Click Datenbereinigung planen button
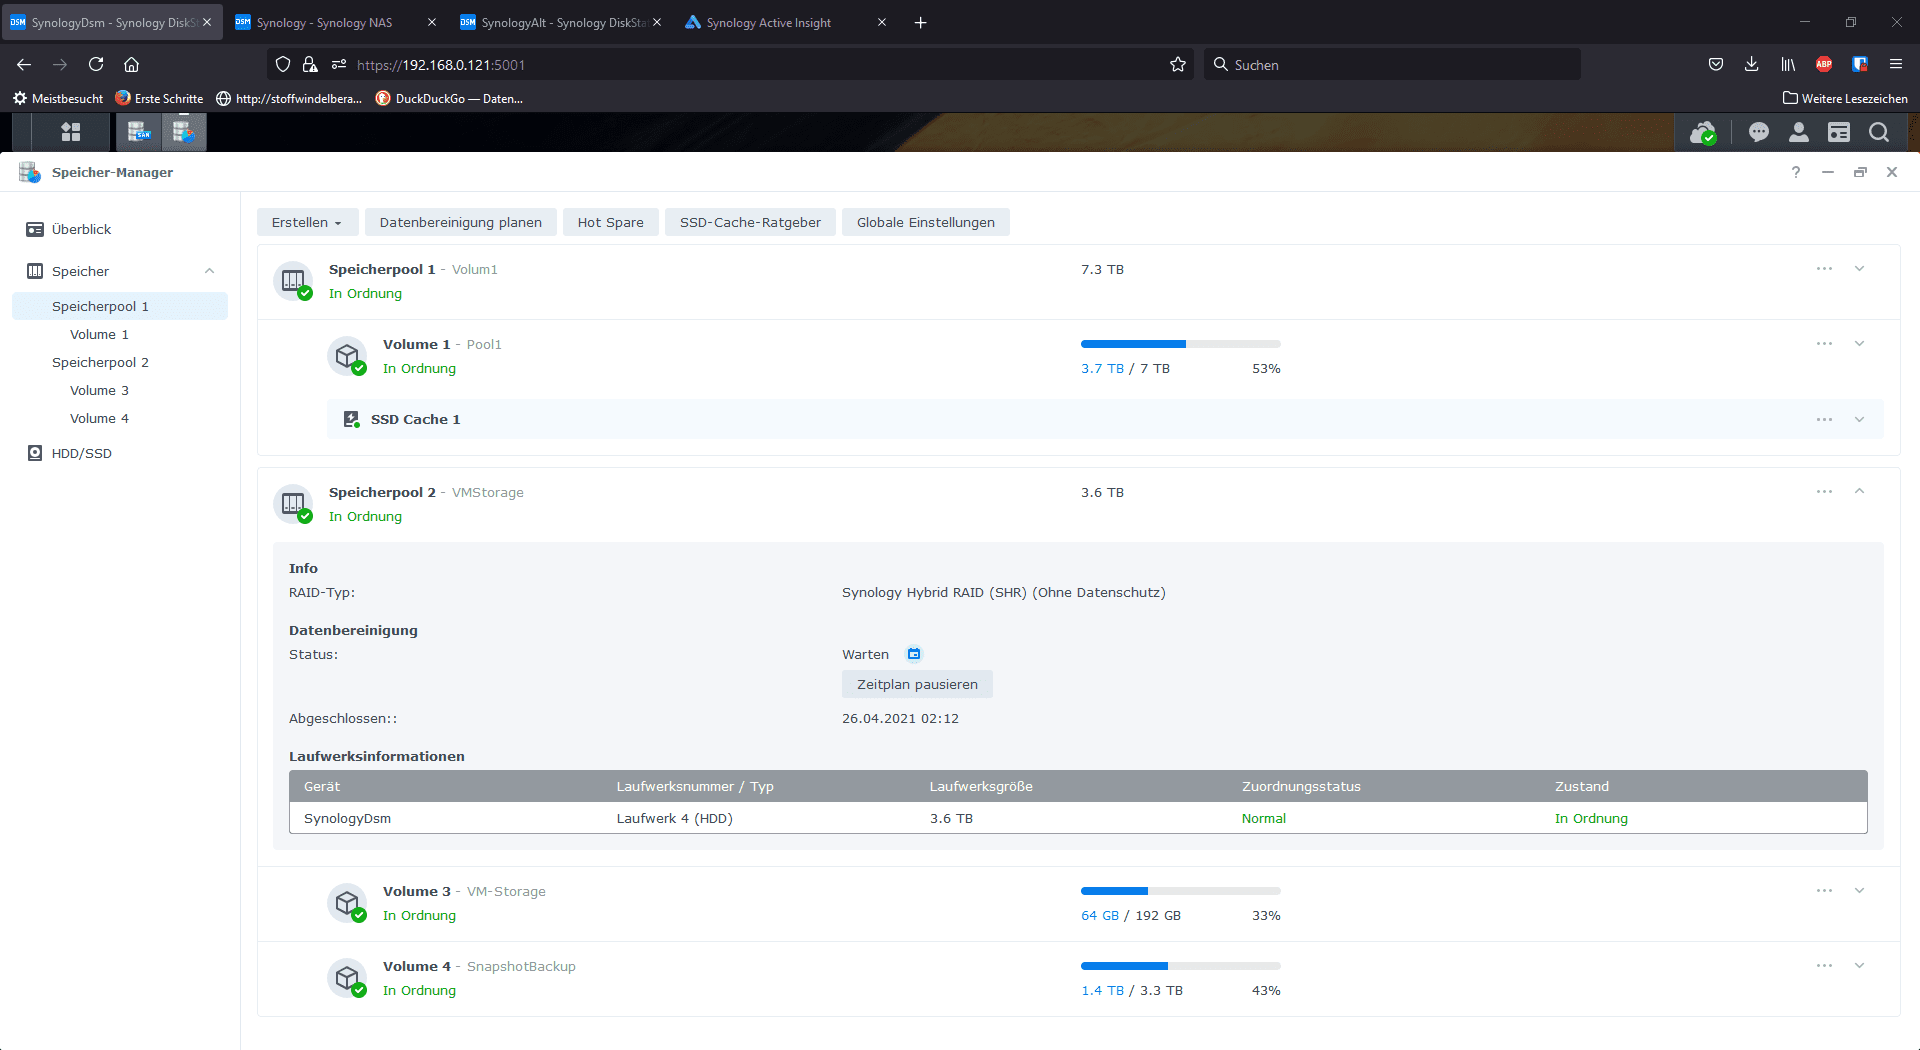Viewport: 1920px width, 1050px height. (x=460, y=222)
